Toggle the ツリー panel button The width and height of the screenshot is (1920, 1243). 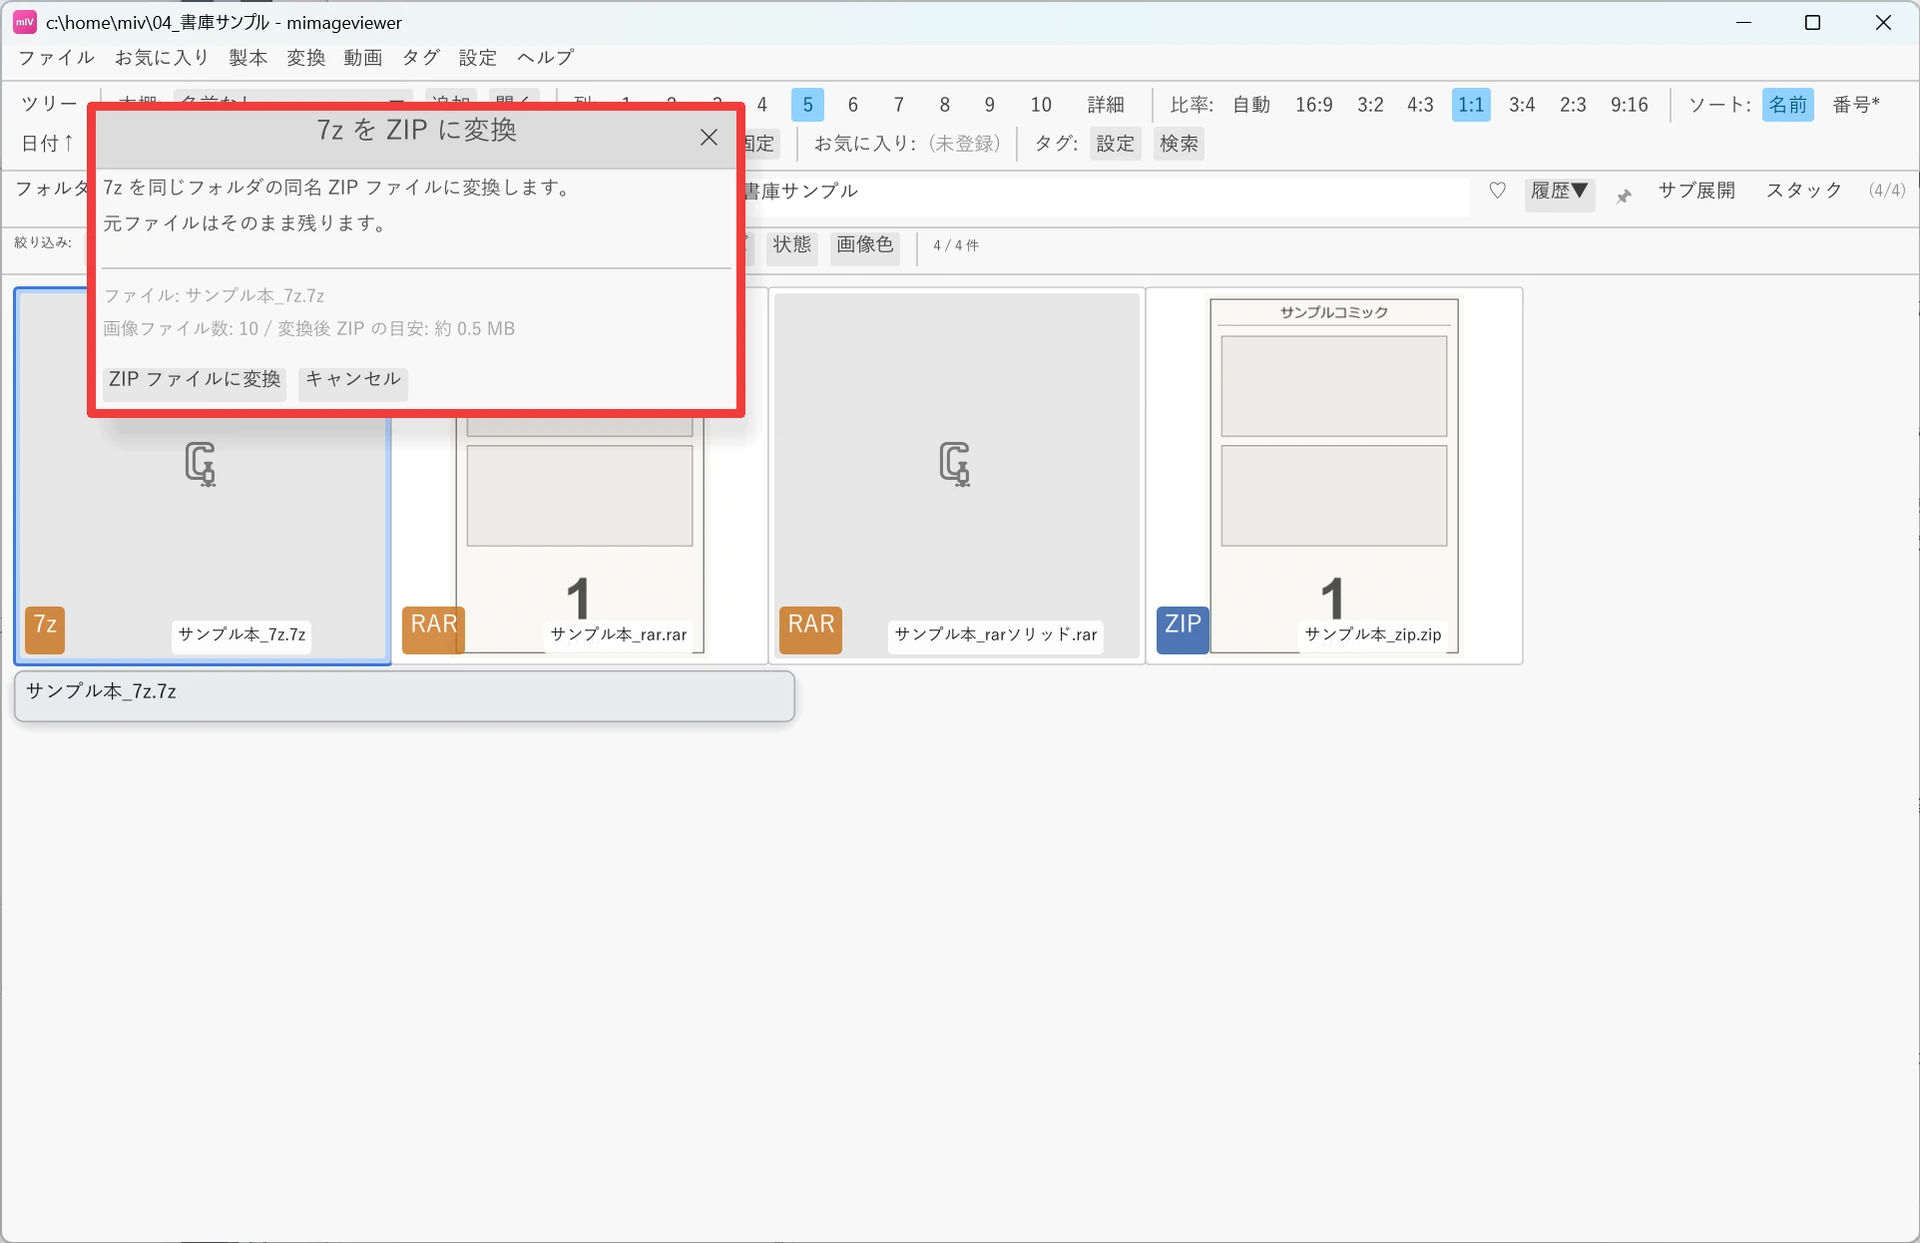(x=49, y=104)
